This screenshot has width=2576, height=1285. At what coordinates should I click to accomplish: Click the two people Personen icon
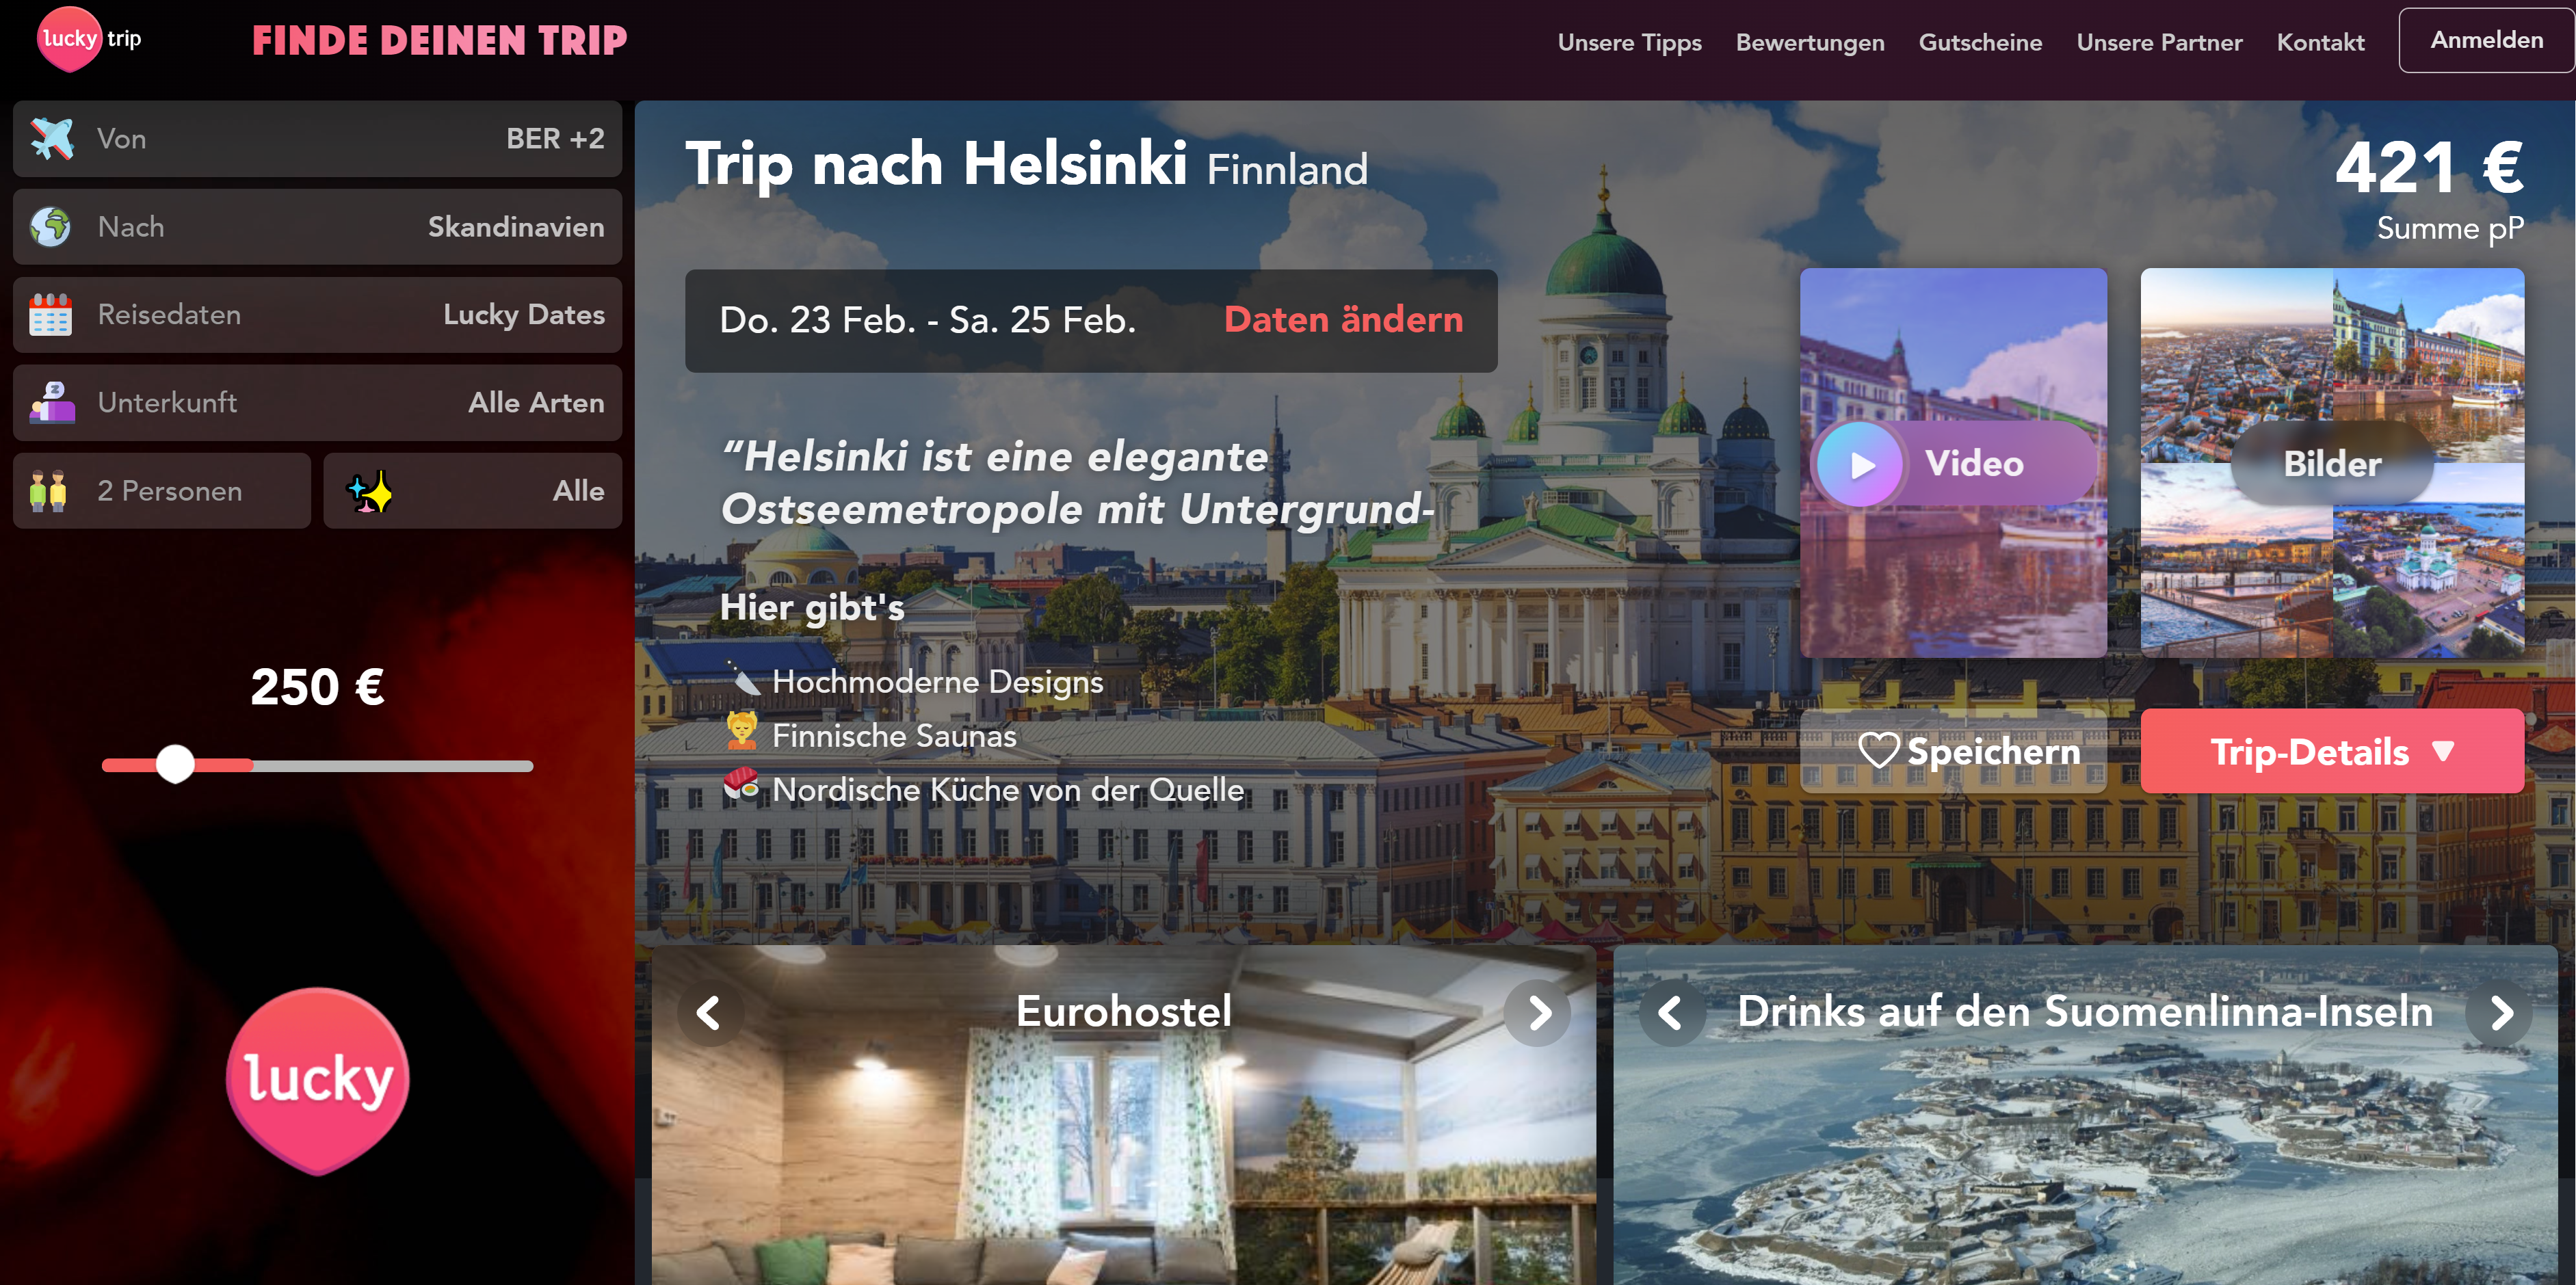[48, 490]
